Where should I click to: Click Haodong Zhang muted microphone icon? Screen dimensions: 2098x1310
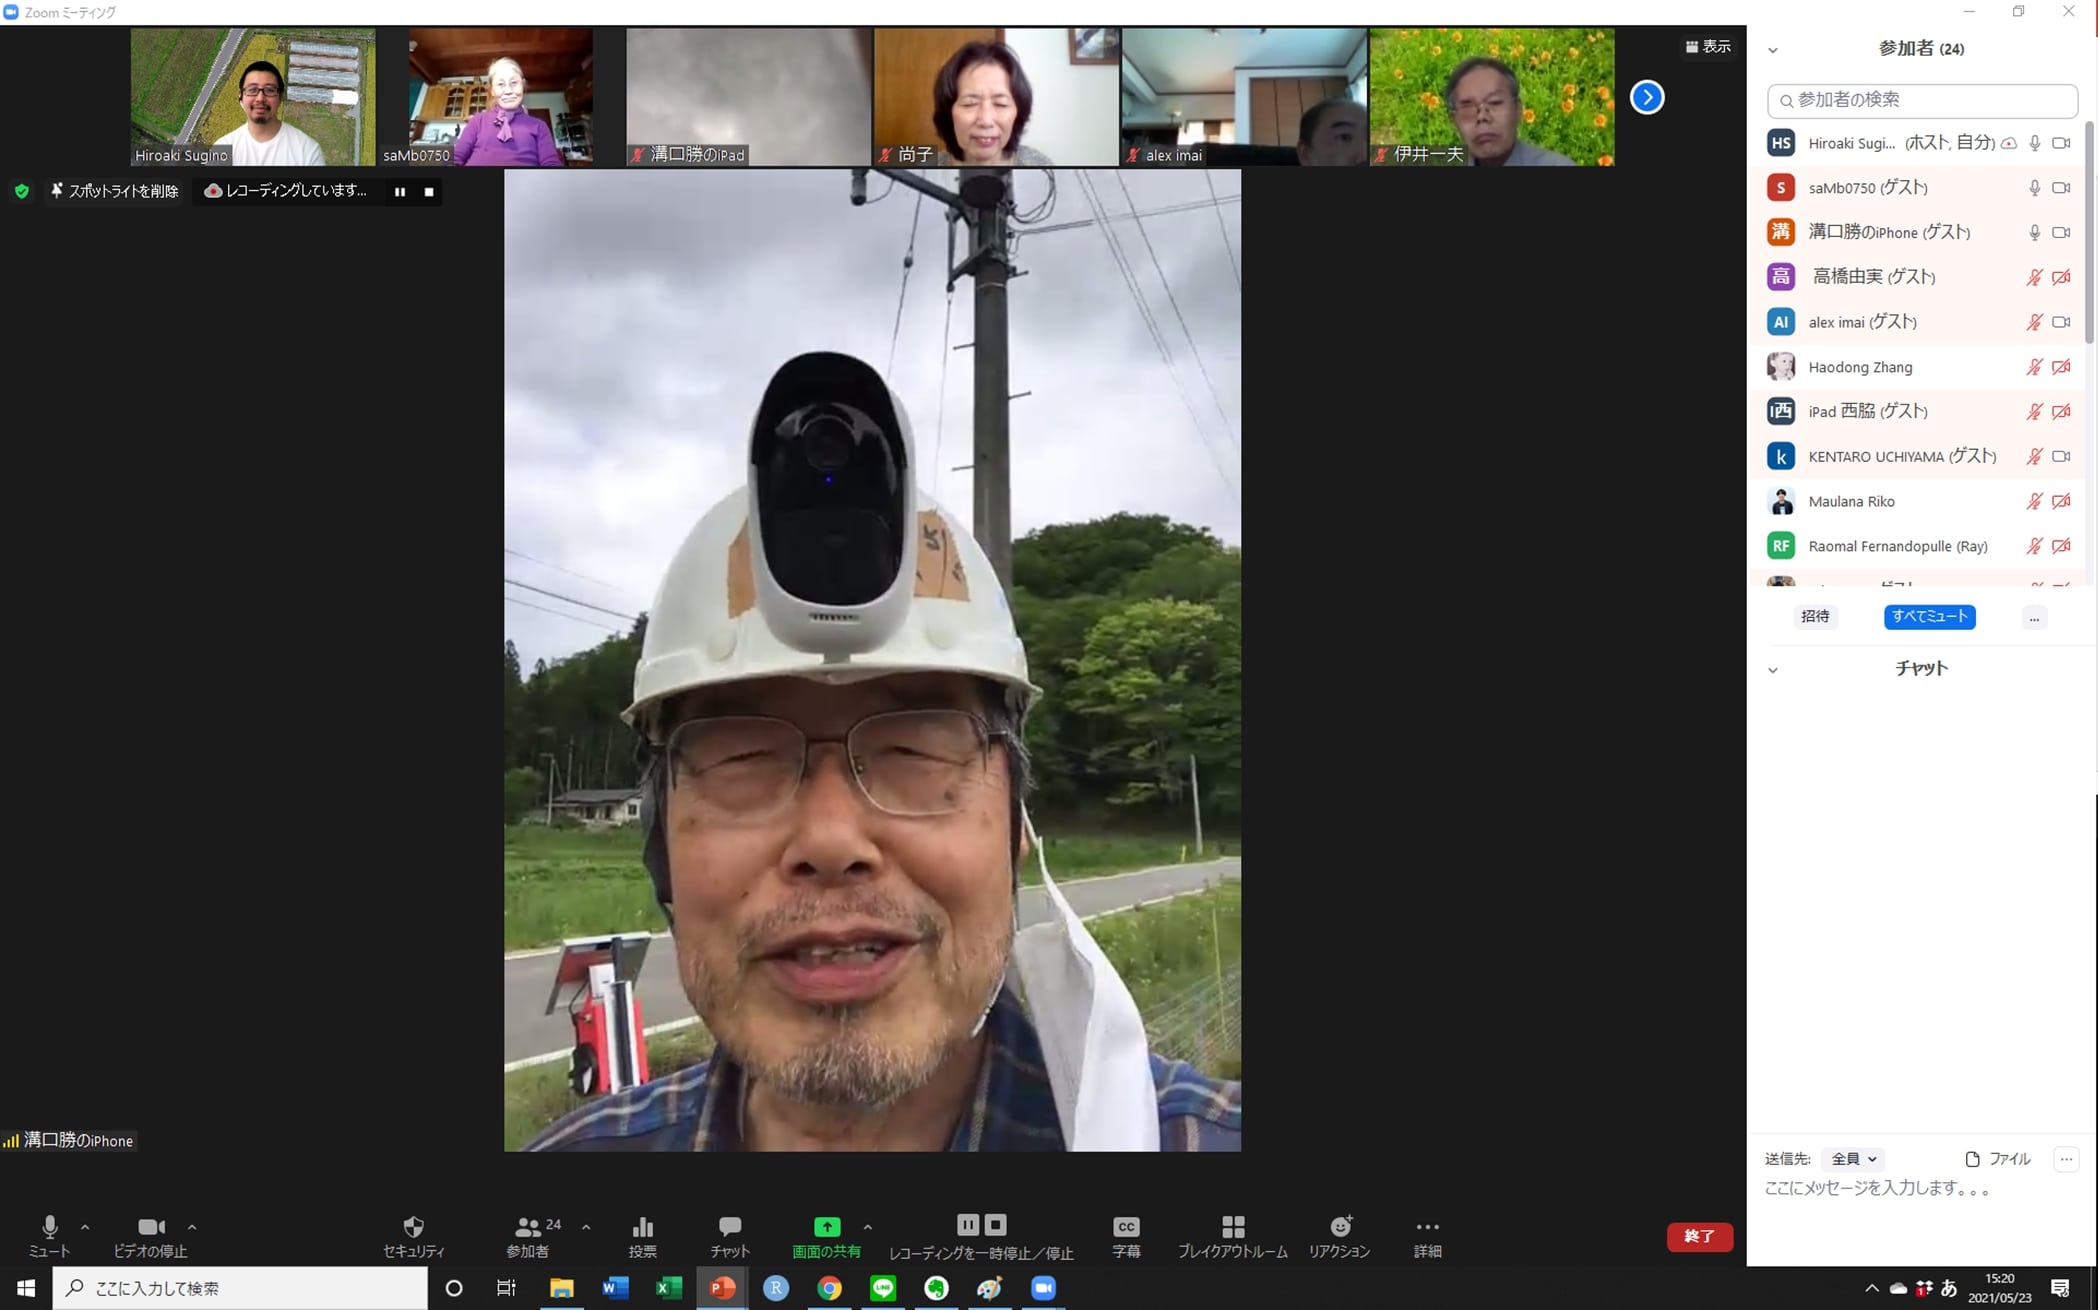pos(2034,367)
